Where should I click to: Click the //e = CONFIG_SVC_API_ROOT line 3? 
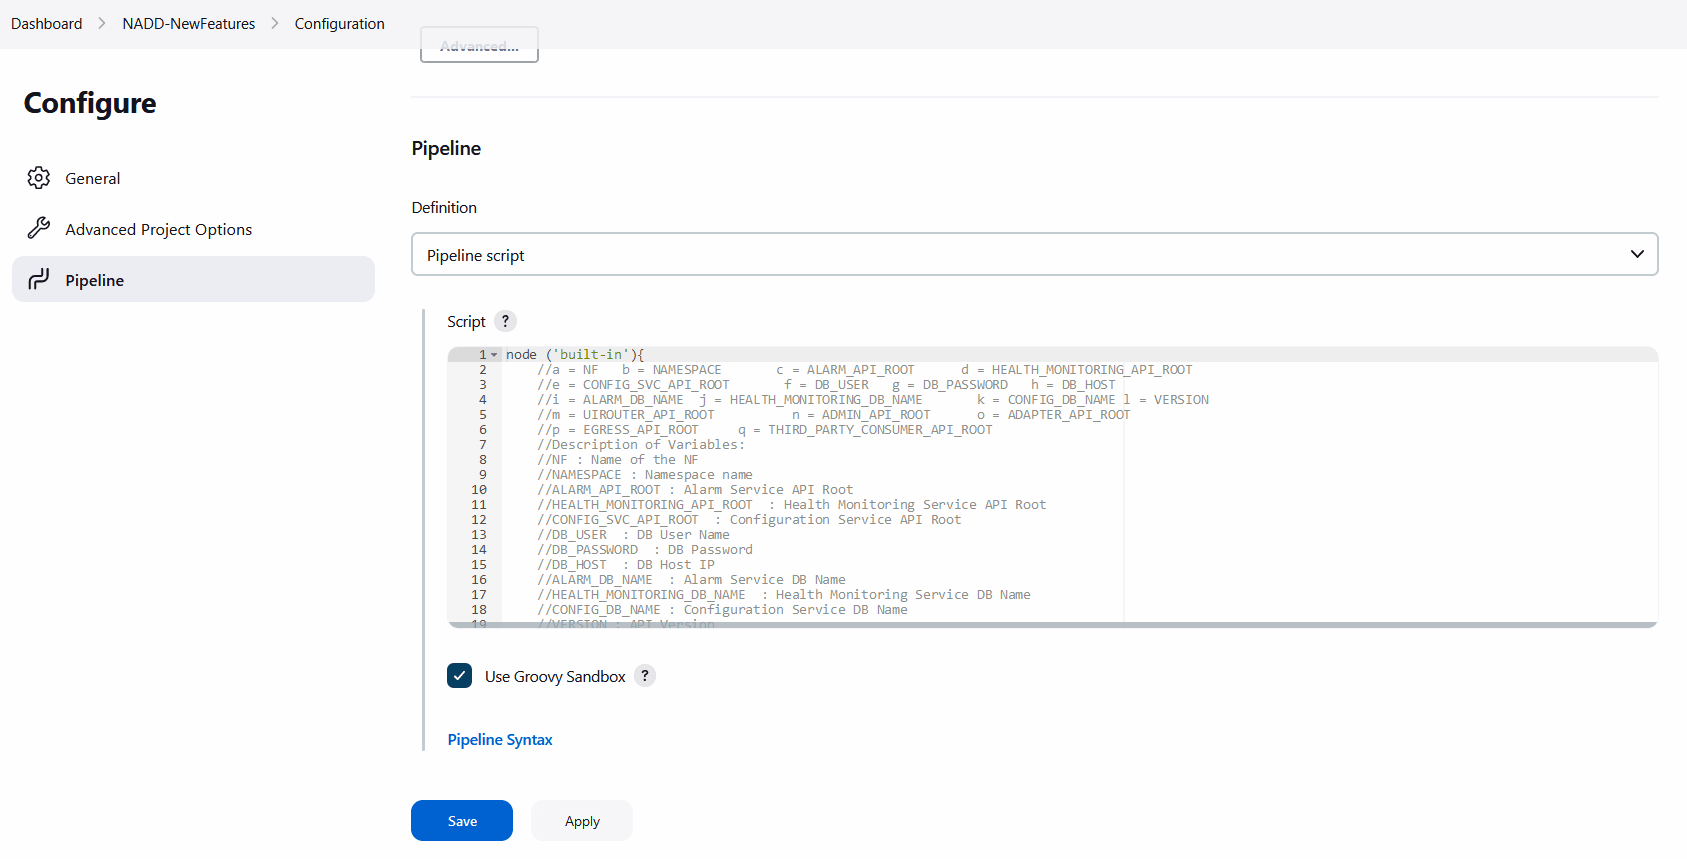(826, 385)
